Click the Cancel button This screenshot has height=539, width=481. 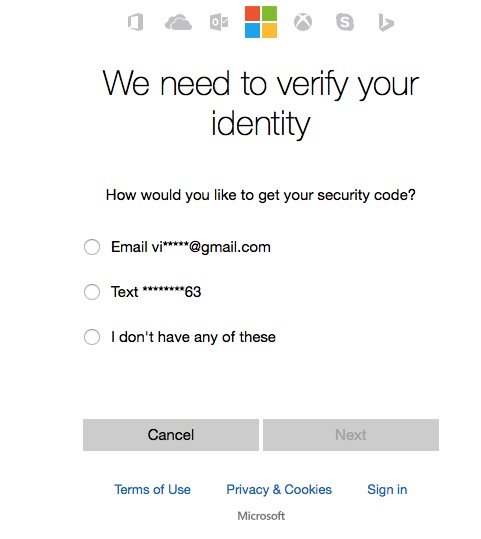pyautogui.click(x=171, y=435)
